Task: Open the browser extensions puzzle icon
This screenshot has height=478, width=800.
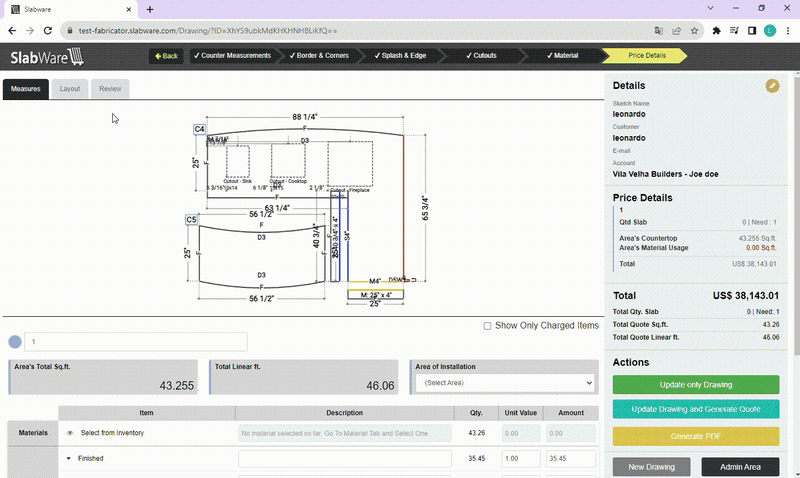Action: 716,31
